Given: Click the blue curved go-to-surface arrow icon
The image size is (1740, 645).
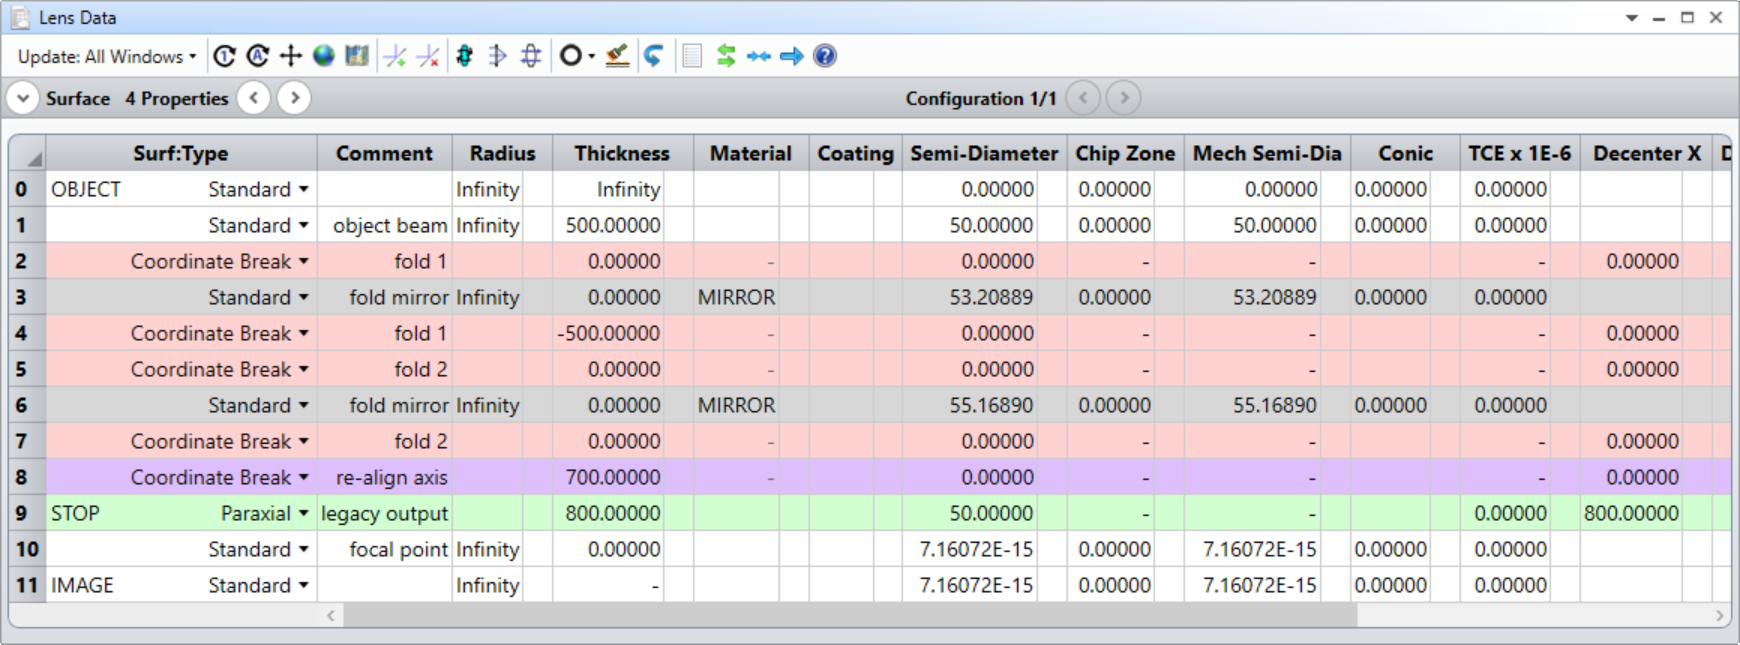Looking at the screenshot, I should (653, 56).
